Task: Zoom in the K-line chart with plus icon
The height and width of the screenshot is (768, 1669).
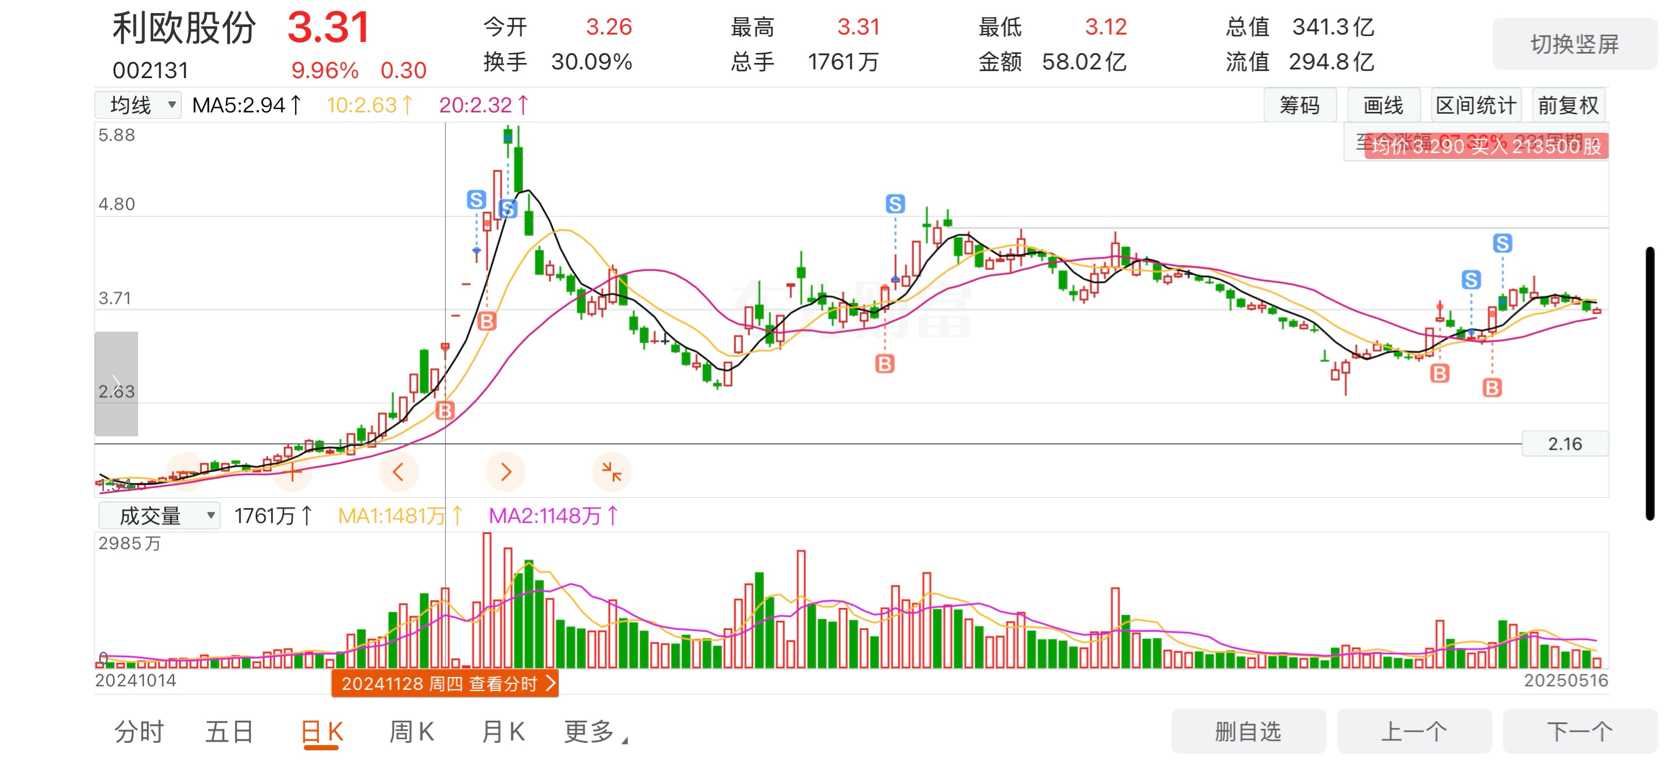Action: tap(291, 472)
